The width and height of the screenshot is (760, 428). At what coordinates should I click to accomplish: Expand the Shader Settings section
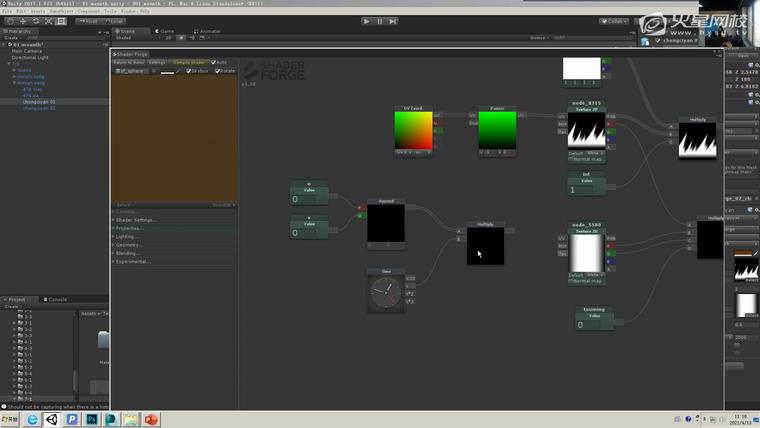click(x=136, y=220)
